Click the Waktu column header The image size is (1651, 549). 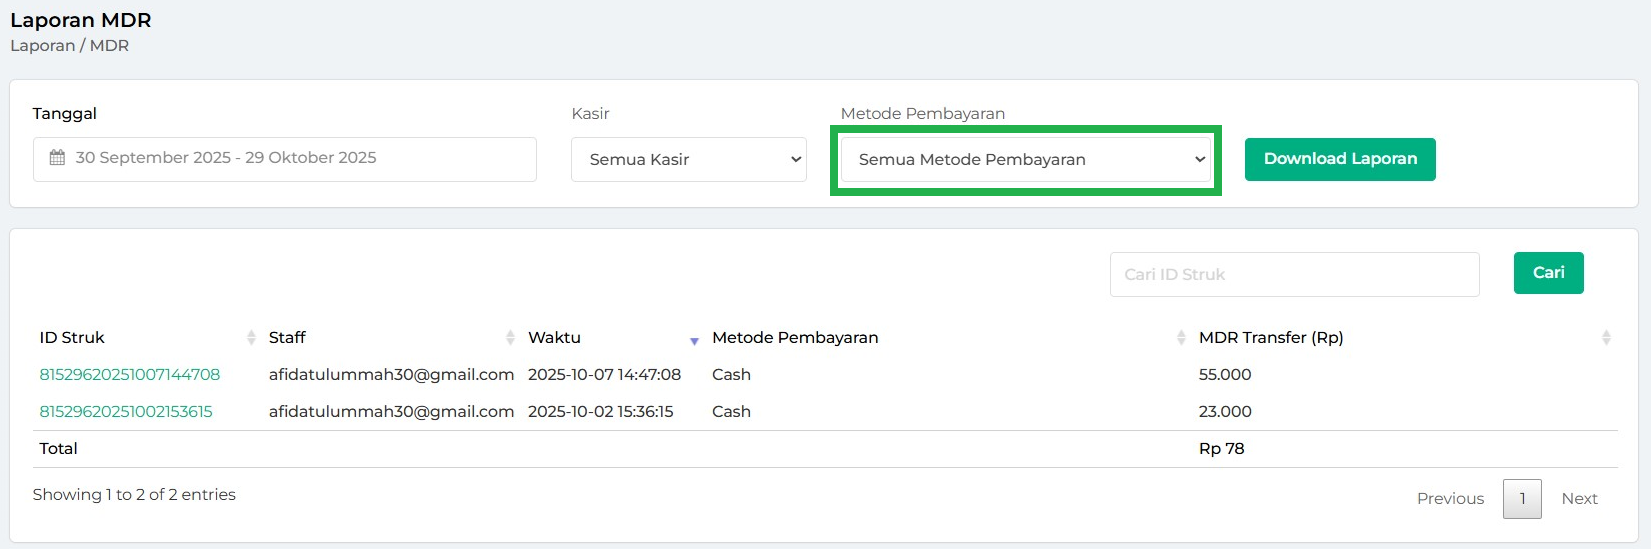(554, 338)
